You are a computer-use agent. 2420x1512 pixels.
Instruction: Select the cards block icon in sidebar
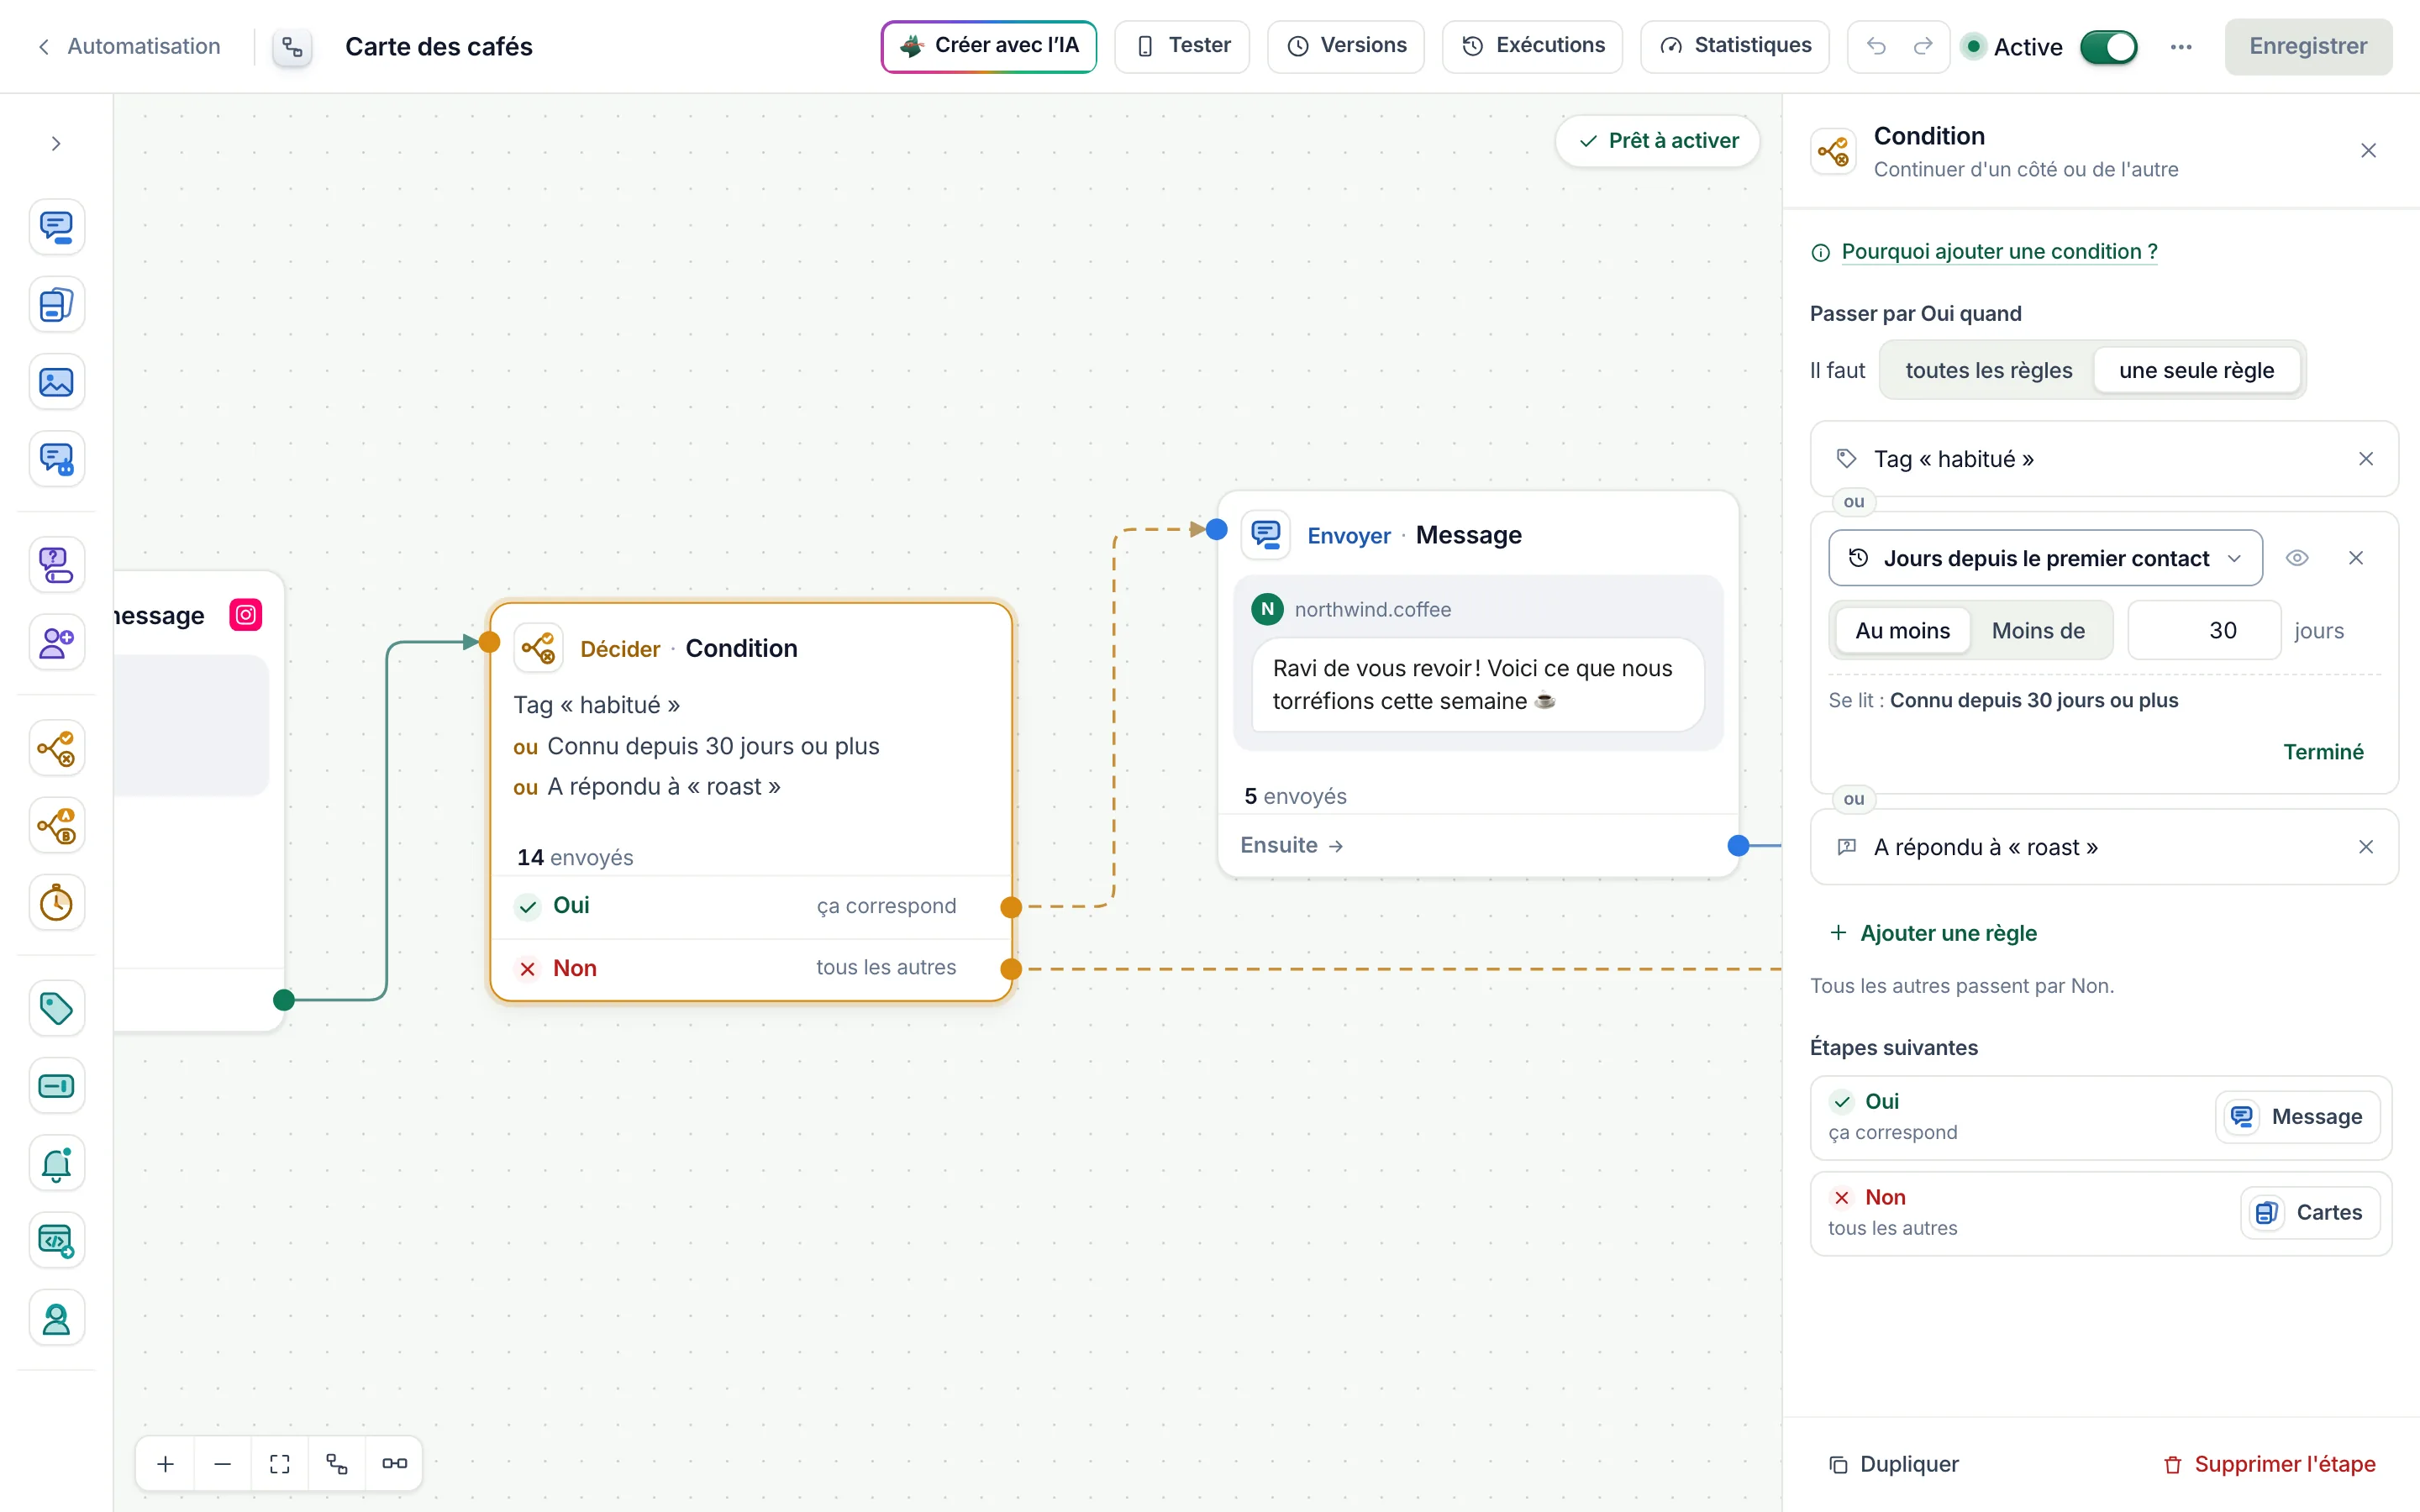click(56, 304)
